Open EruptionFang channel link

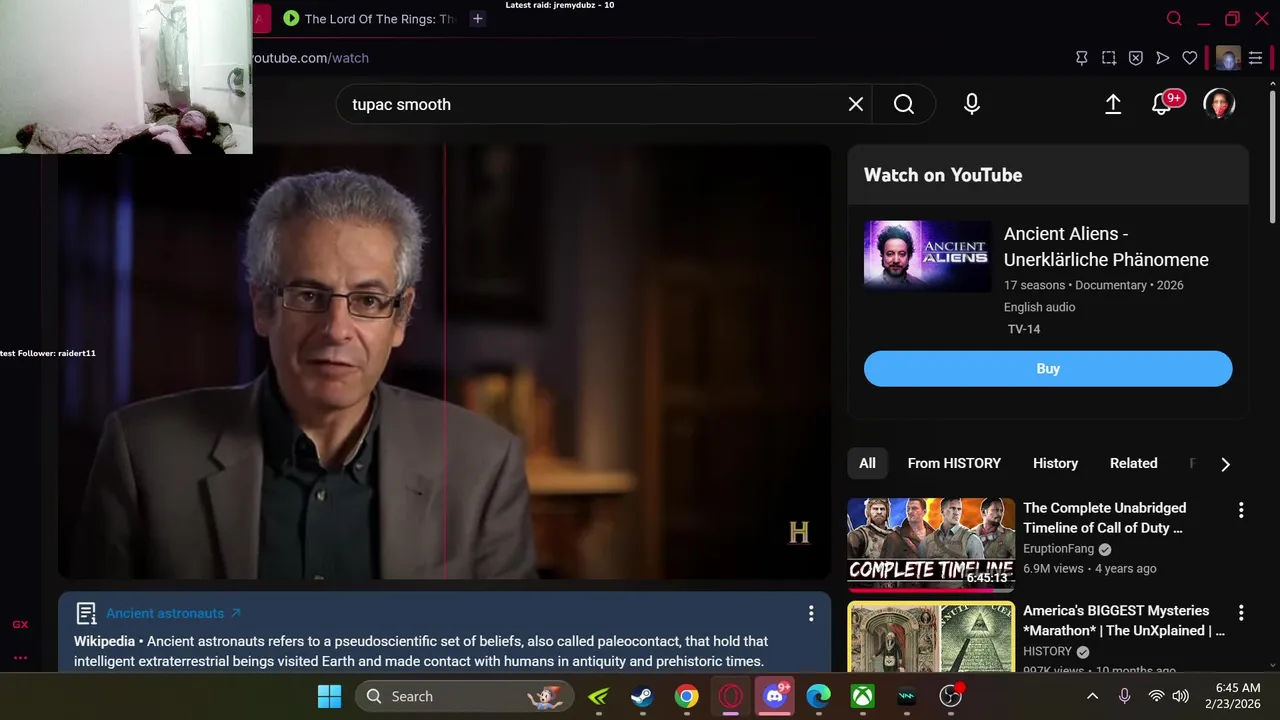1059,549
